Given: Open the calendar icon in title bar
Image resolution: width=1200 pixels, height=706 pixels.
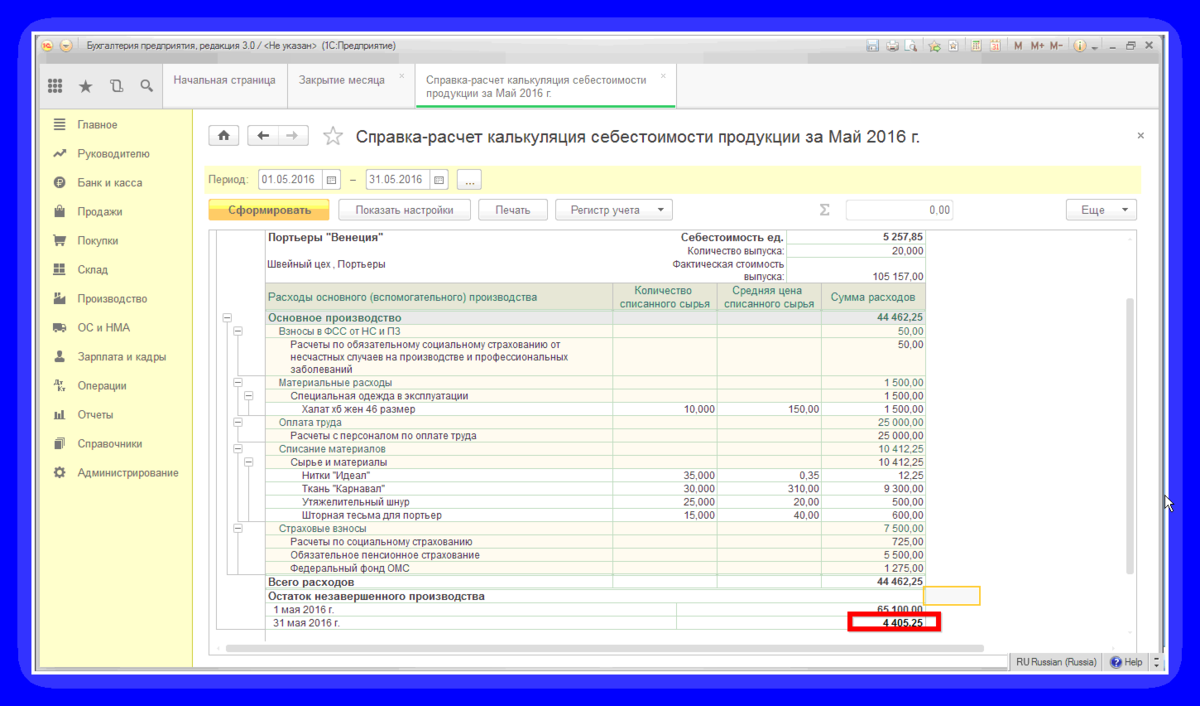Looking at the screenshot, I should click(995, 46).
